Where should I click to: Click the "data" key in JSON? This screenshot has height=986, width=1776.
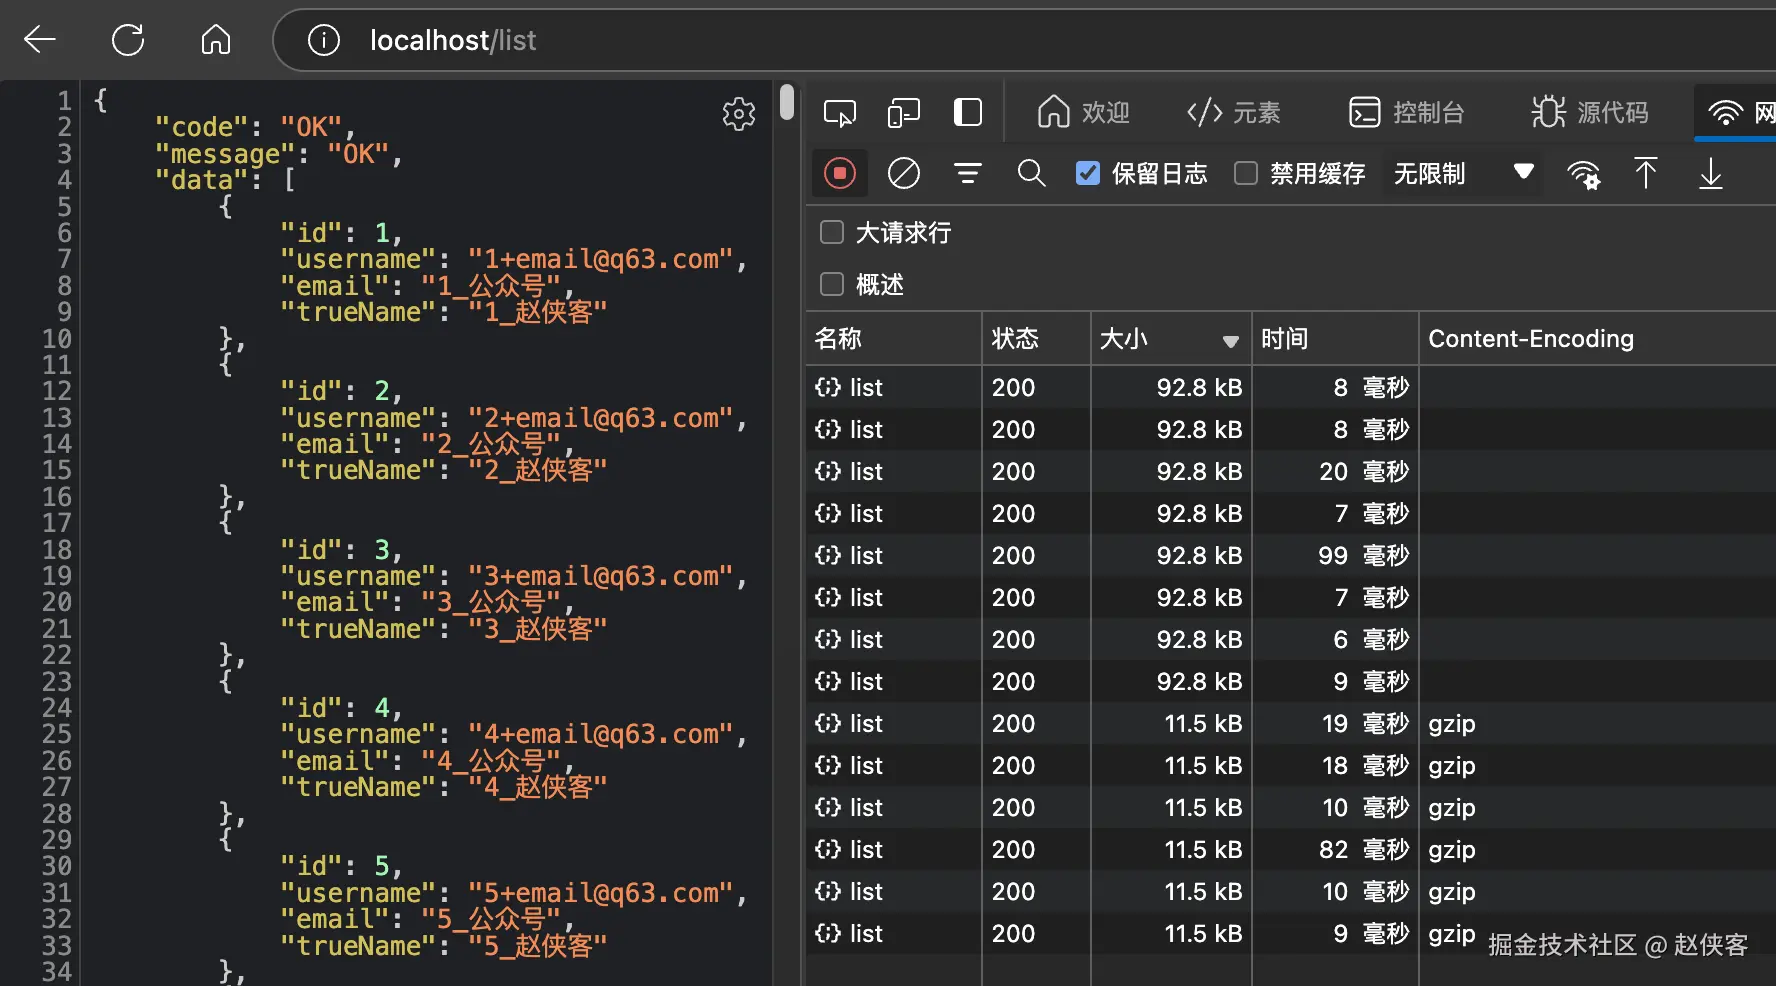pyautogui.click(x=202, y=180)
